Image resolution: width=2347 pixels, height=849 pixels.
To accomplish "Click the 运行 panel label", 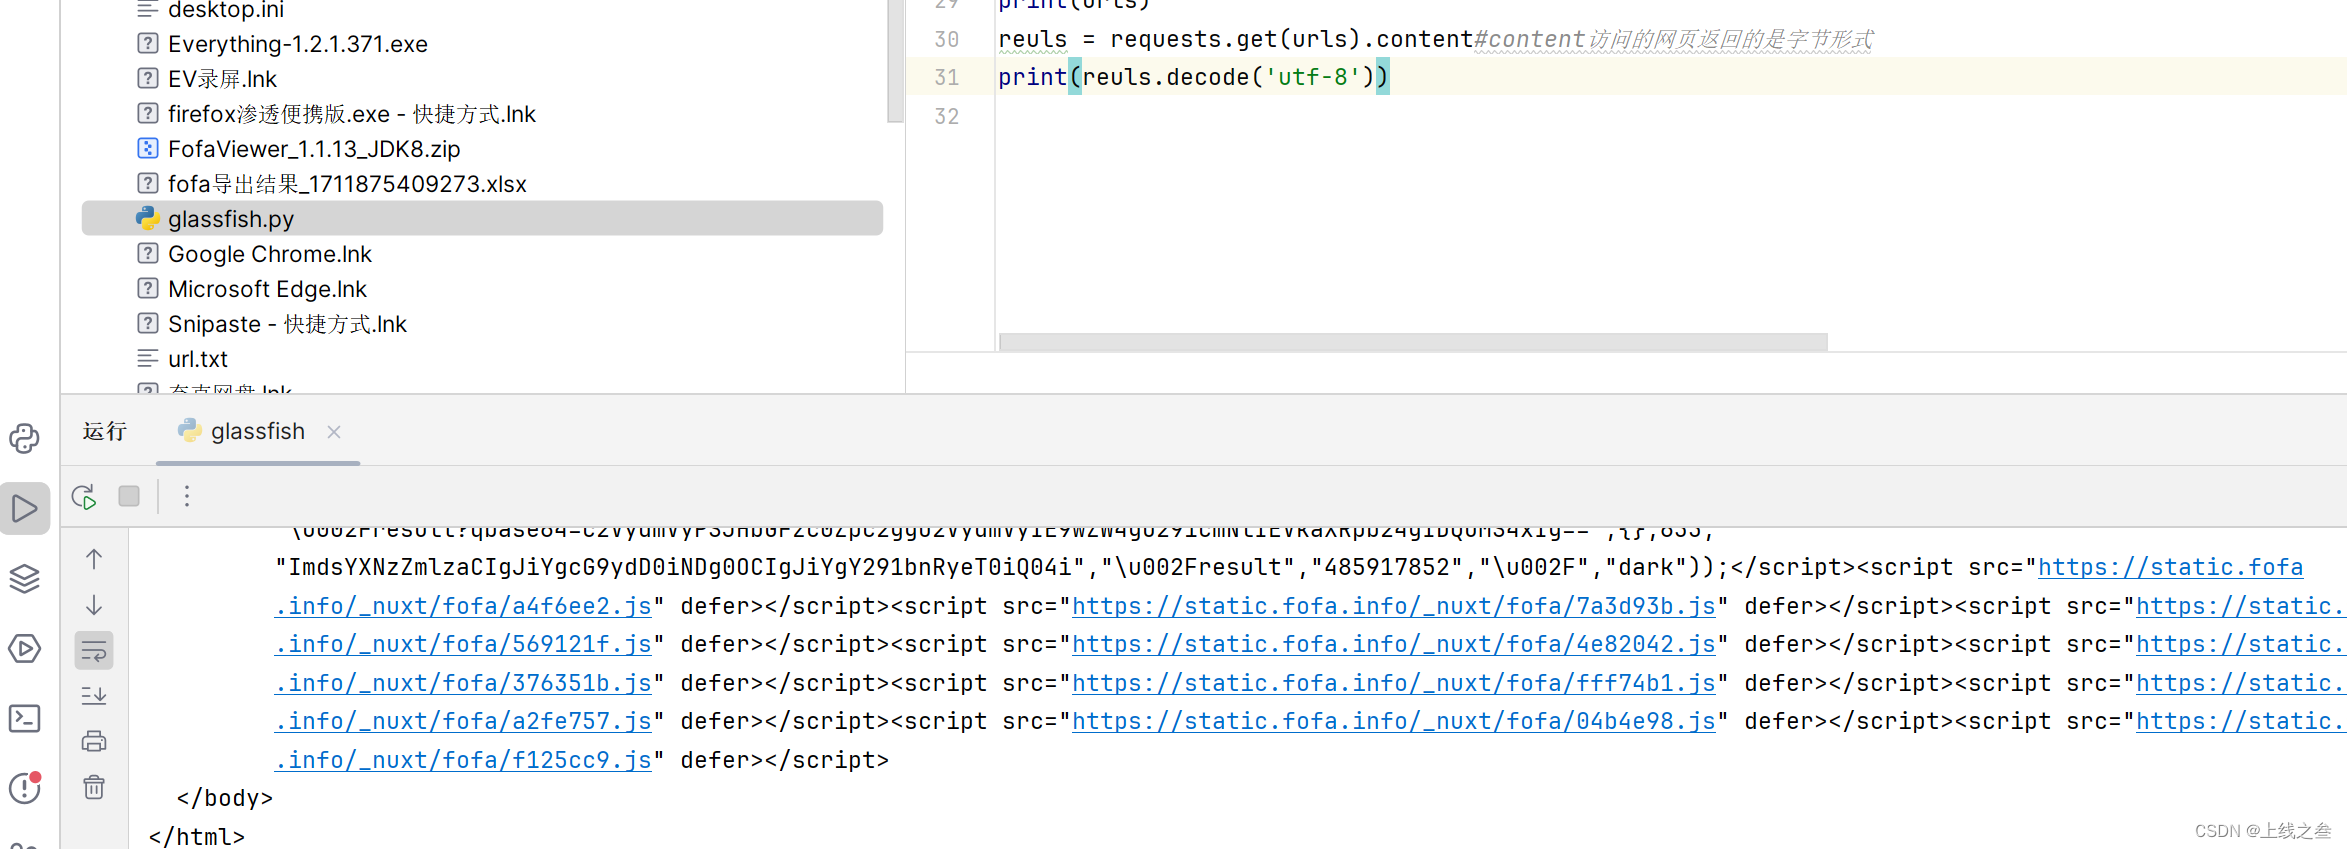I will pyautogui.click(x=105, y=431).
